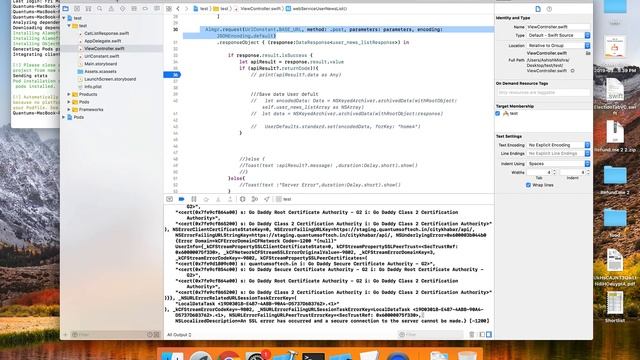Open the Find navigator magnifier icon
640x360 pixels.
click(x=100, y=9)
